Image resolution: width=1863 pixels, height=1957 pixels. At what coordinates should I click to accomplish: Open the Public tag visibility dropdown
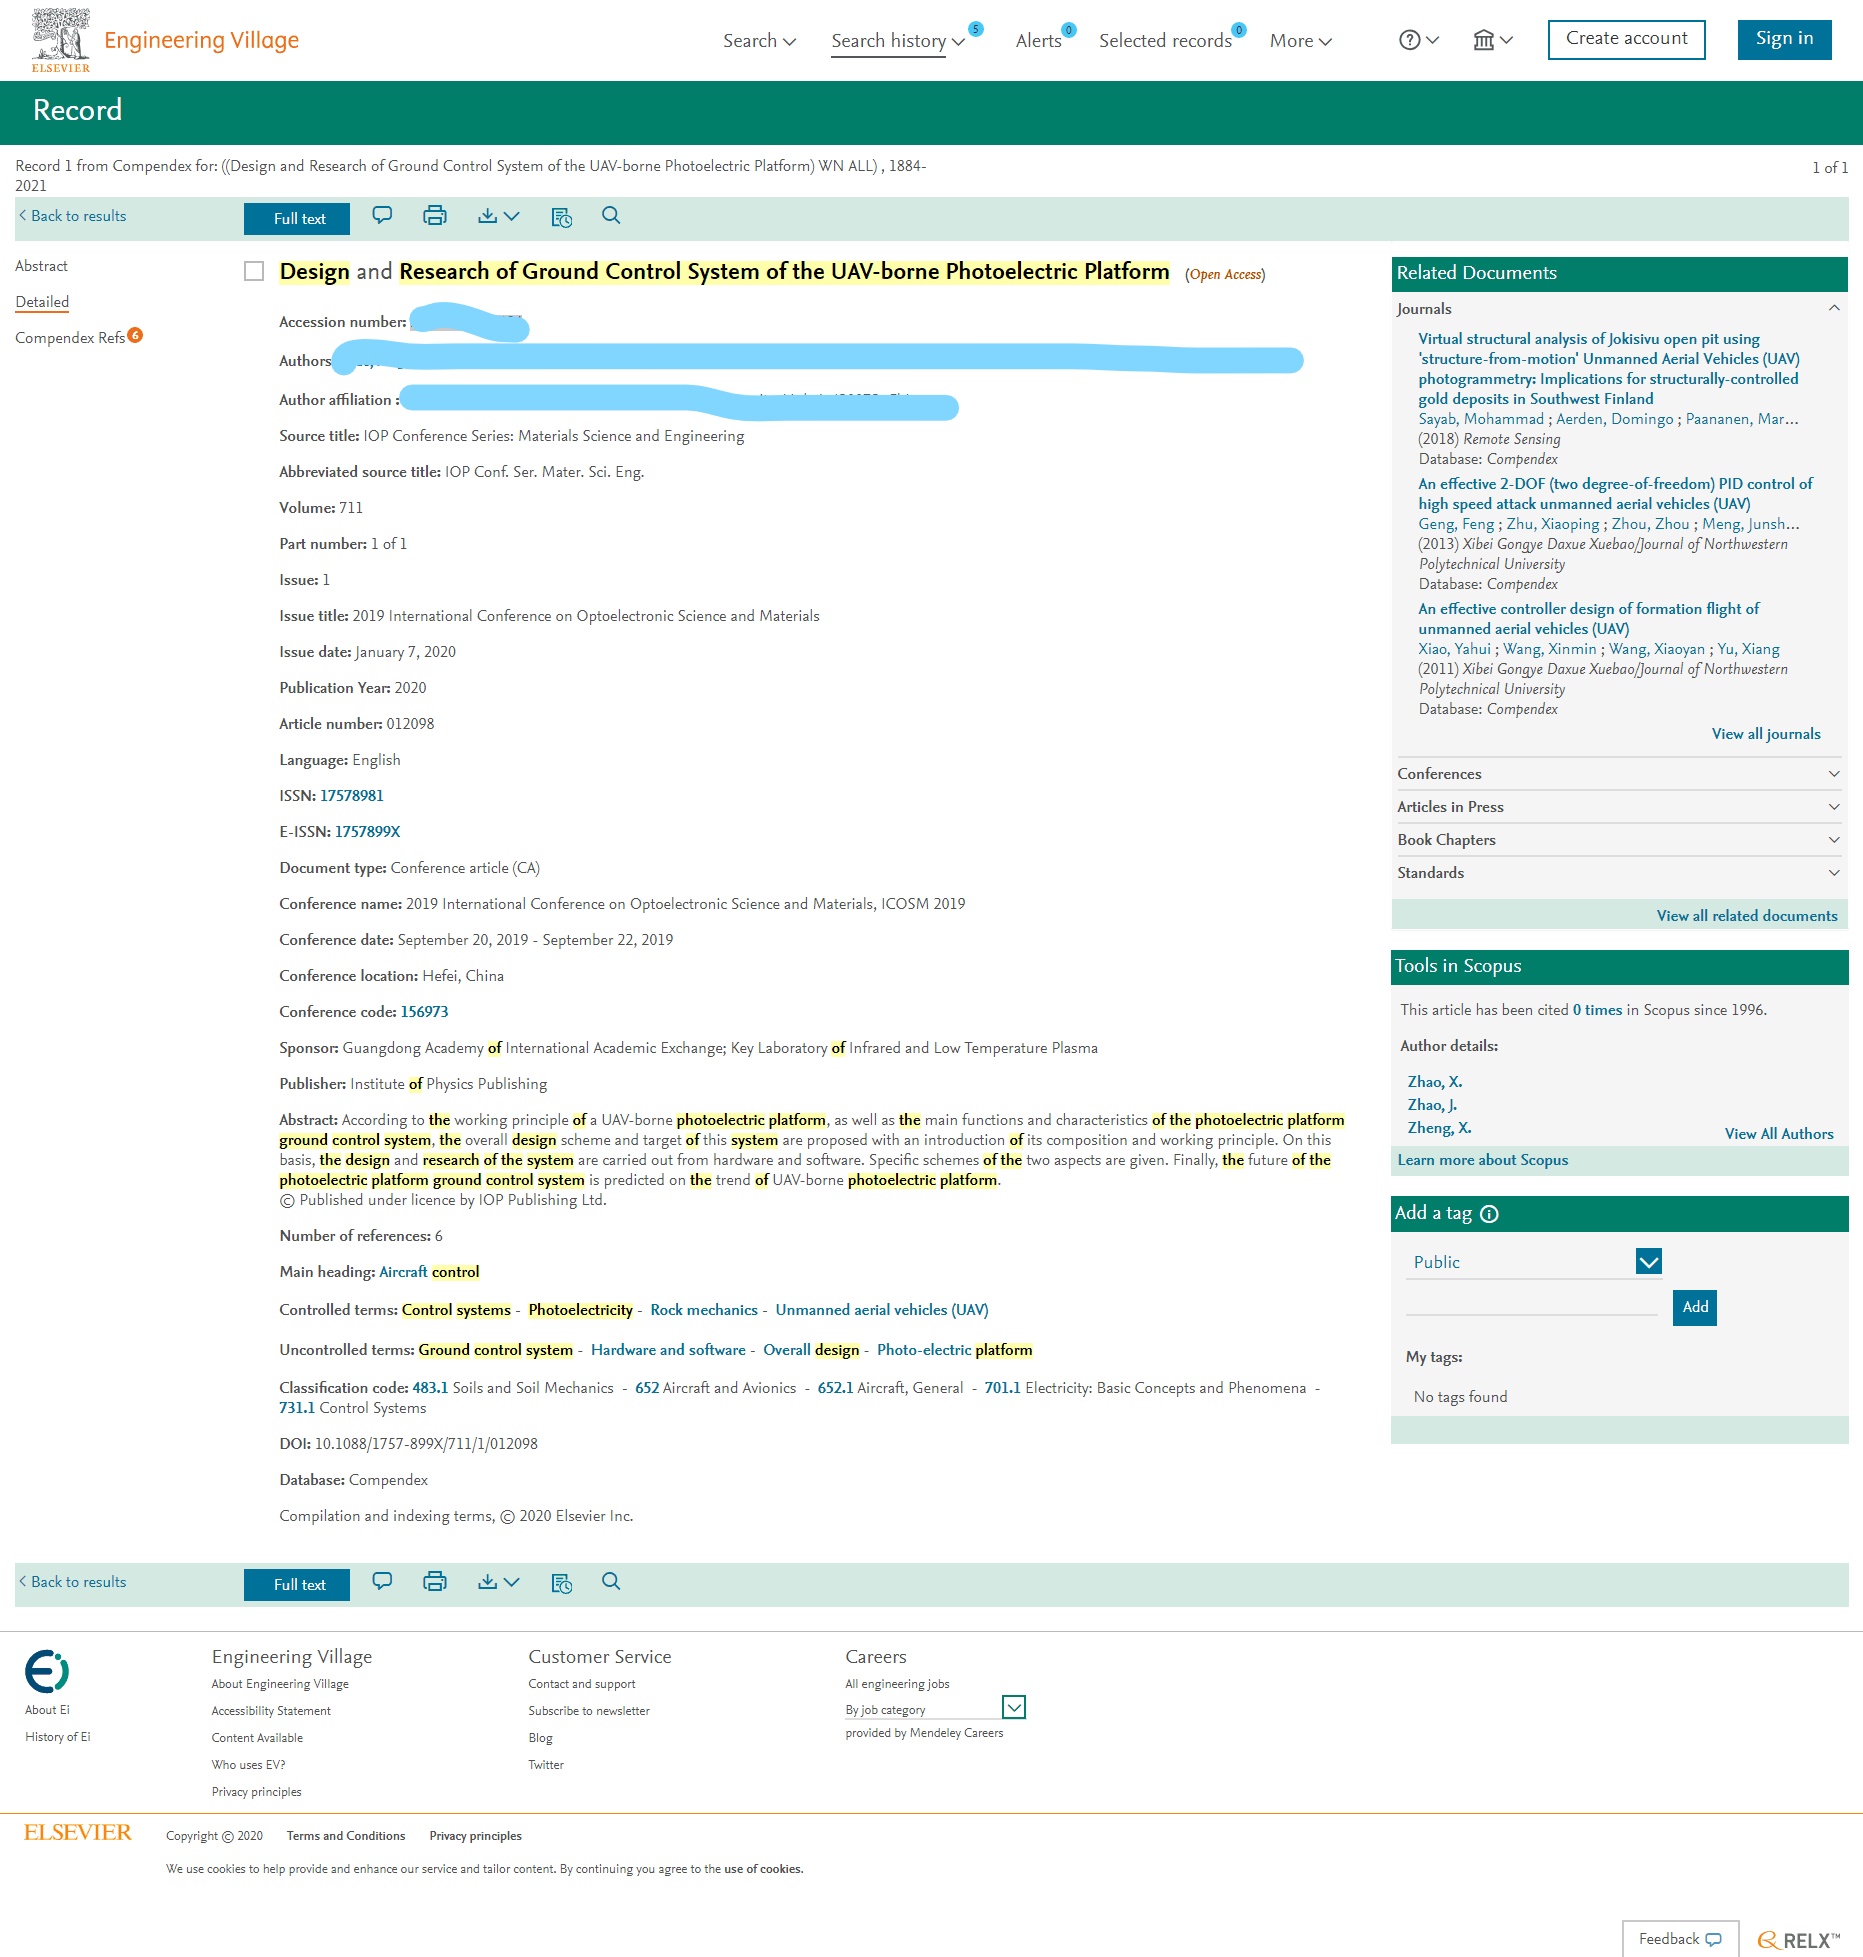tap(1648, 1262)
